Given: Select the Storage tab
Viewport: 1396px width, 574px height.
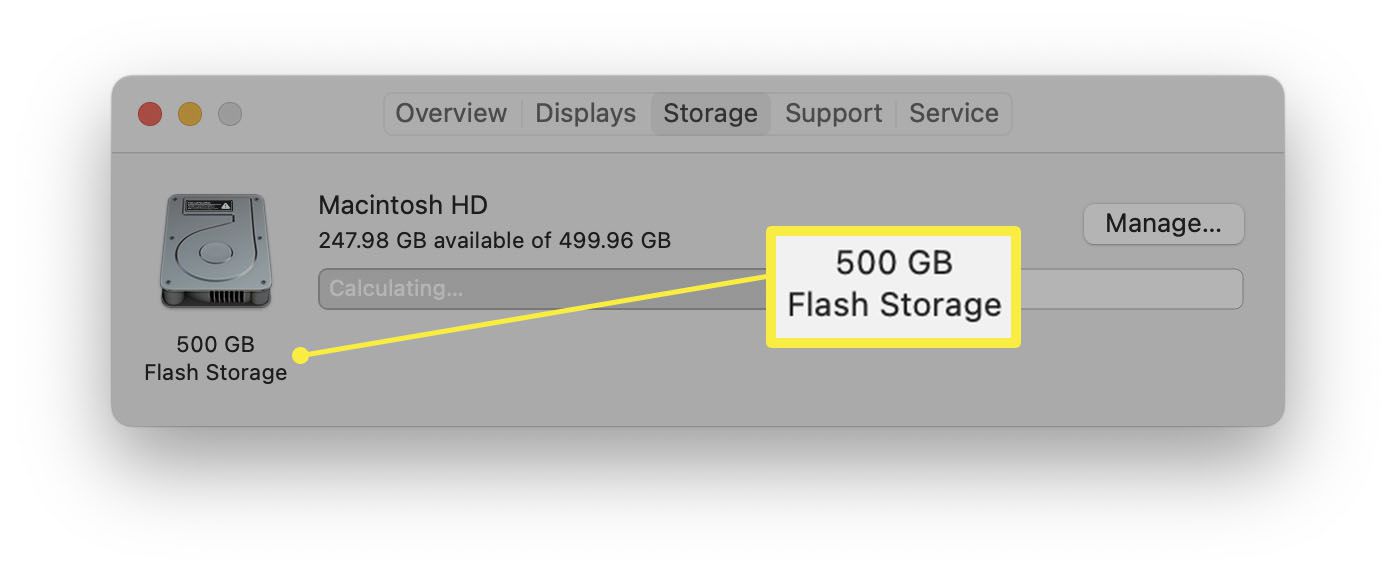Looking at the screenshot, I should point(710,114).
